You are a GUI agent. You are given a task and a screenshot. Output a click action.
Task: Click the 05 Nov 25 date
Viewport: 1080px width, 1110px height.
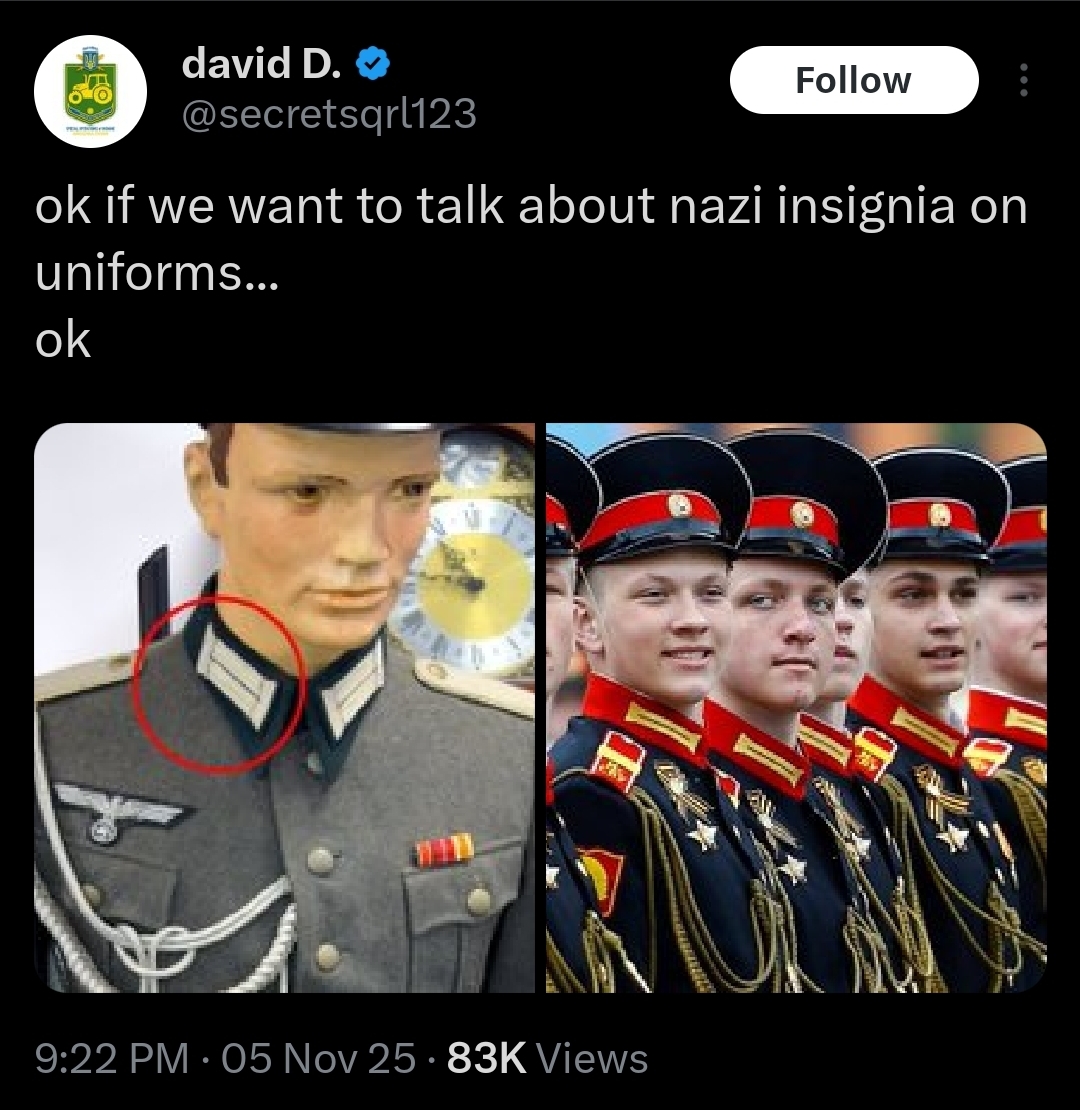coord(318,1058)
